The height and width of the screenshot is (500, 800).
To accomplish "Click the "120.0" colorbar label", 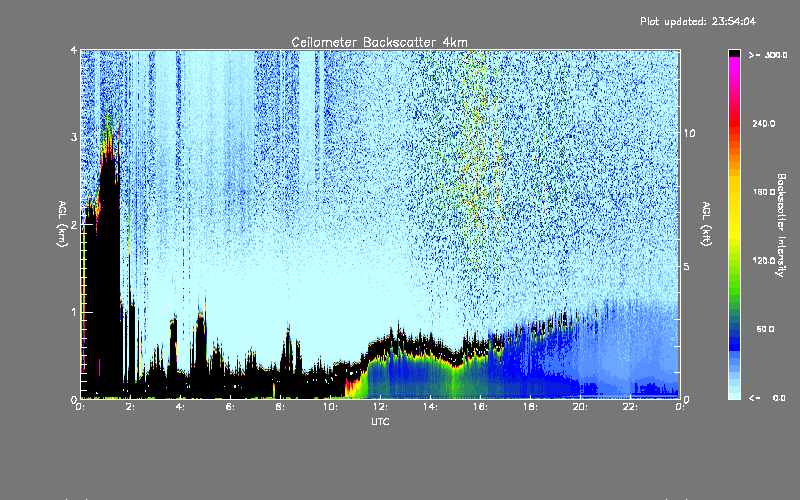I will tap(764, 261).
